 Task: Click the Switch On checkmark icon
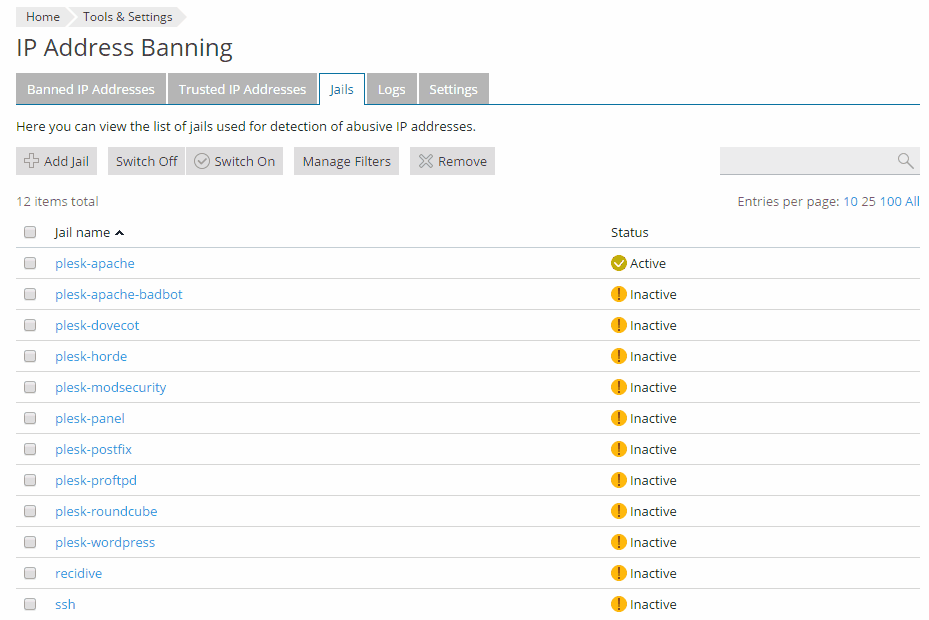202,161
